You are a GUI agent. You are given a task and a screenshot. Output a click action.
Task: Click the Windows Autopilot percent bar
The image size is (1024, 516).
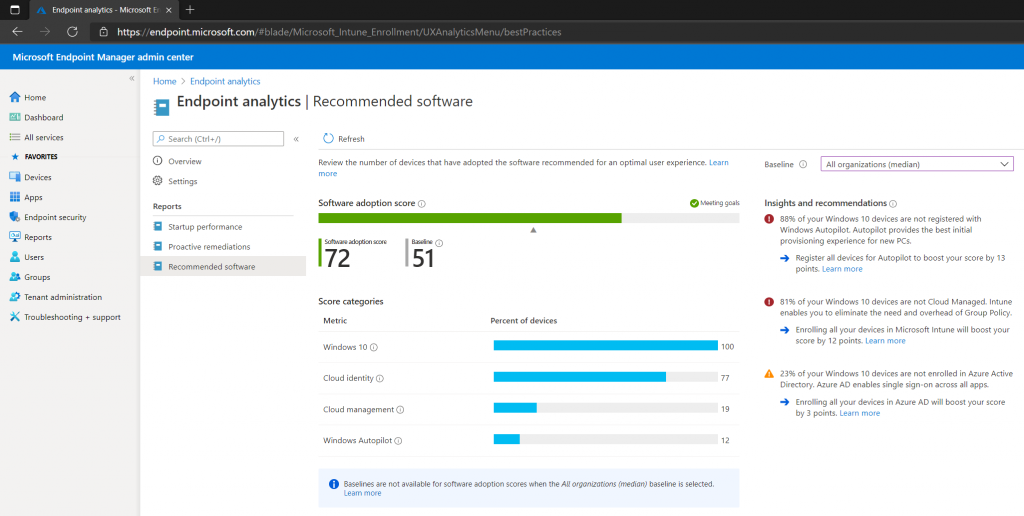point(507,439)
